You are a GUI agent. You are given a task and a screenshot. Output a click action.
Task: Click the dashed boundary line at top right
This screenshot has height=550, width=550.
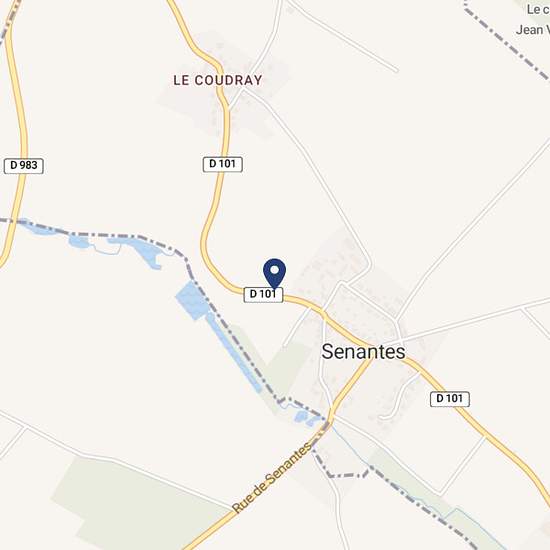(505, 40)
